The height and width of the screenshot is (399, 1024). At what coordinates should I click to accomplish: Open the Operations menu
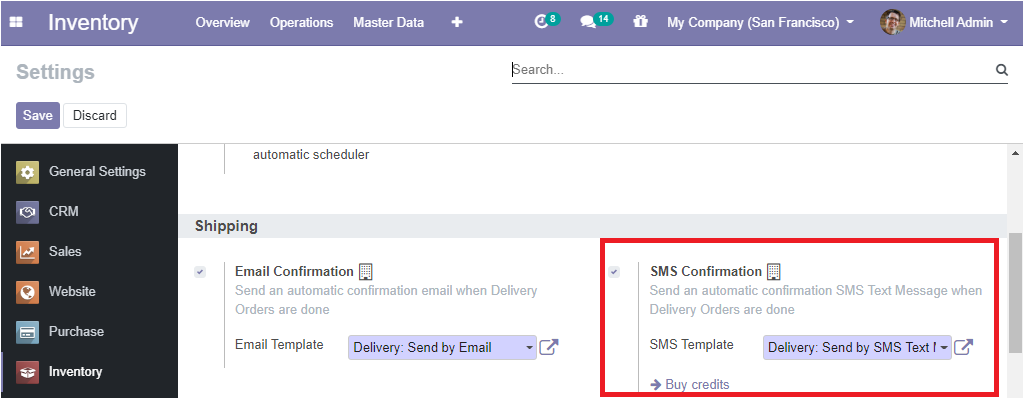coord(302,22)
